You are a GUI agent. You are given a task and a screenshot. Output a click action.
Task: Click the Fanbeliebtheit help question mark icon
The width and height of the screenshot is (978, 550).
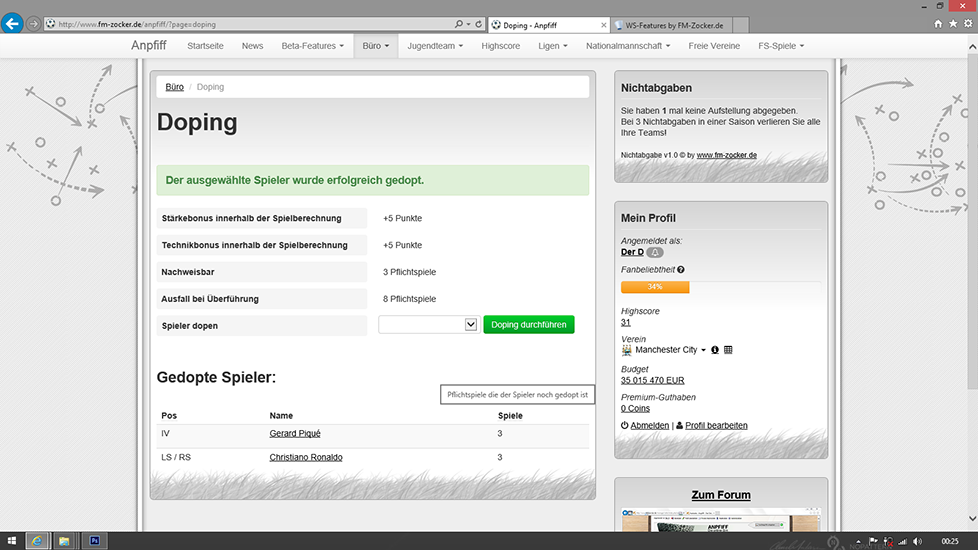pyautogui.click(x=681, y=270)
